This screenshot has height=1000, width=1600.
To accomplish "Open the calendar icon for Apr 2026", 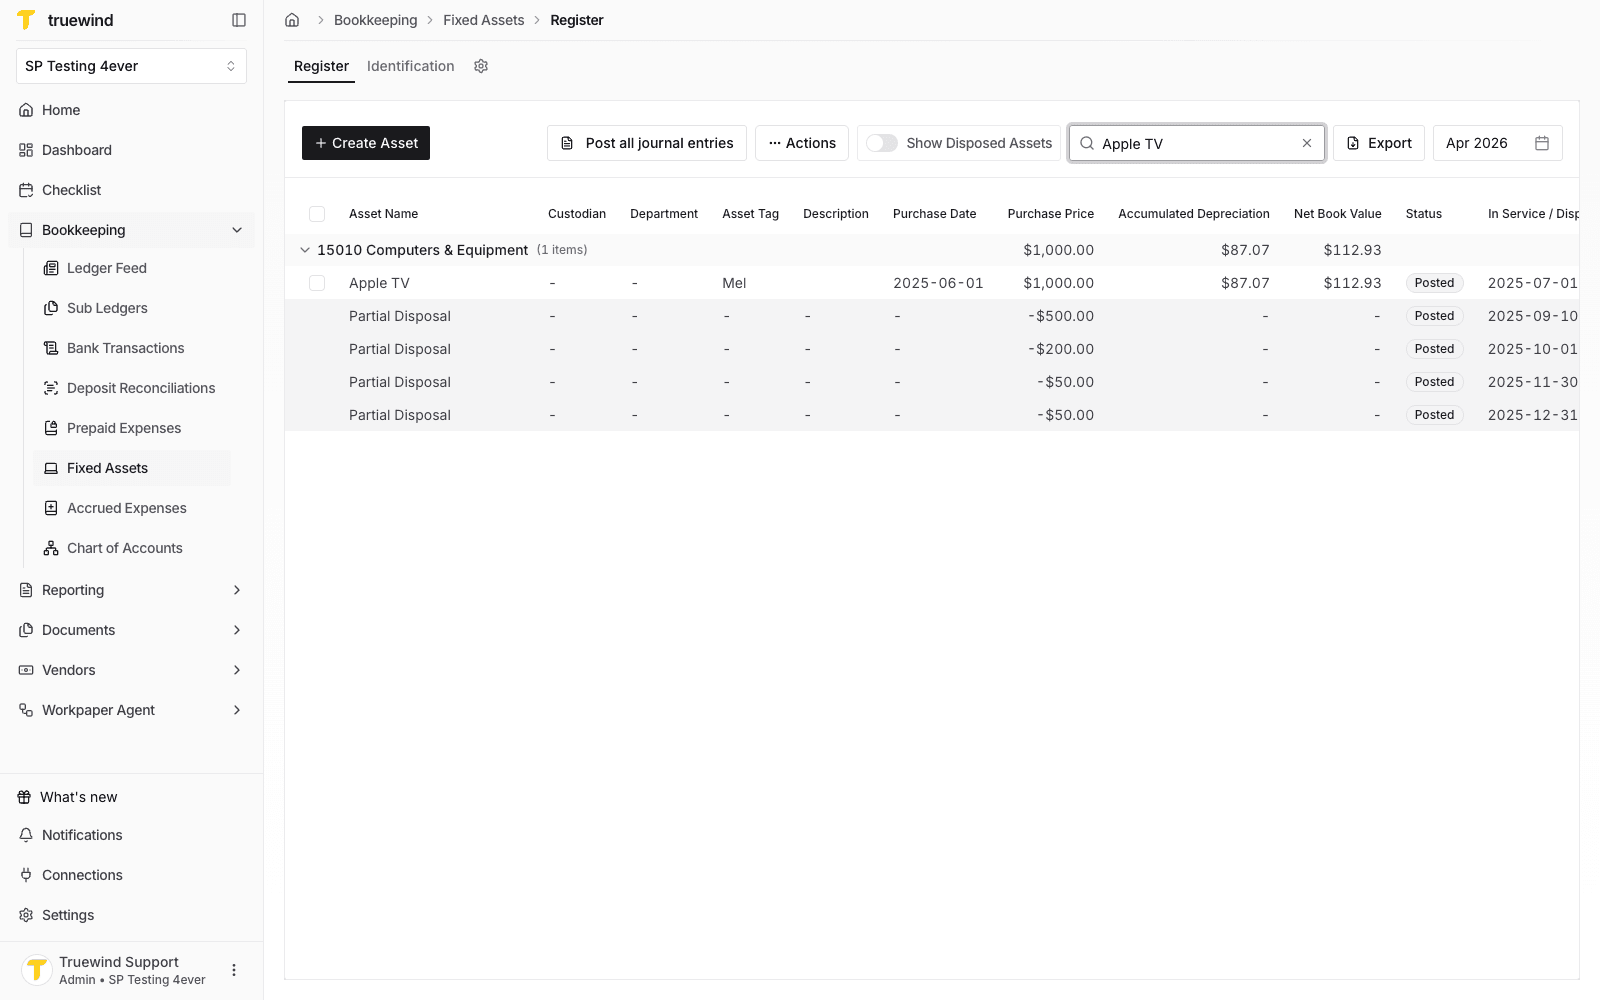I will tap(1542, 143).
